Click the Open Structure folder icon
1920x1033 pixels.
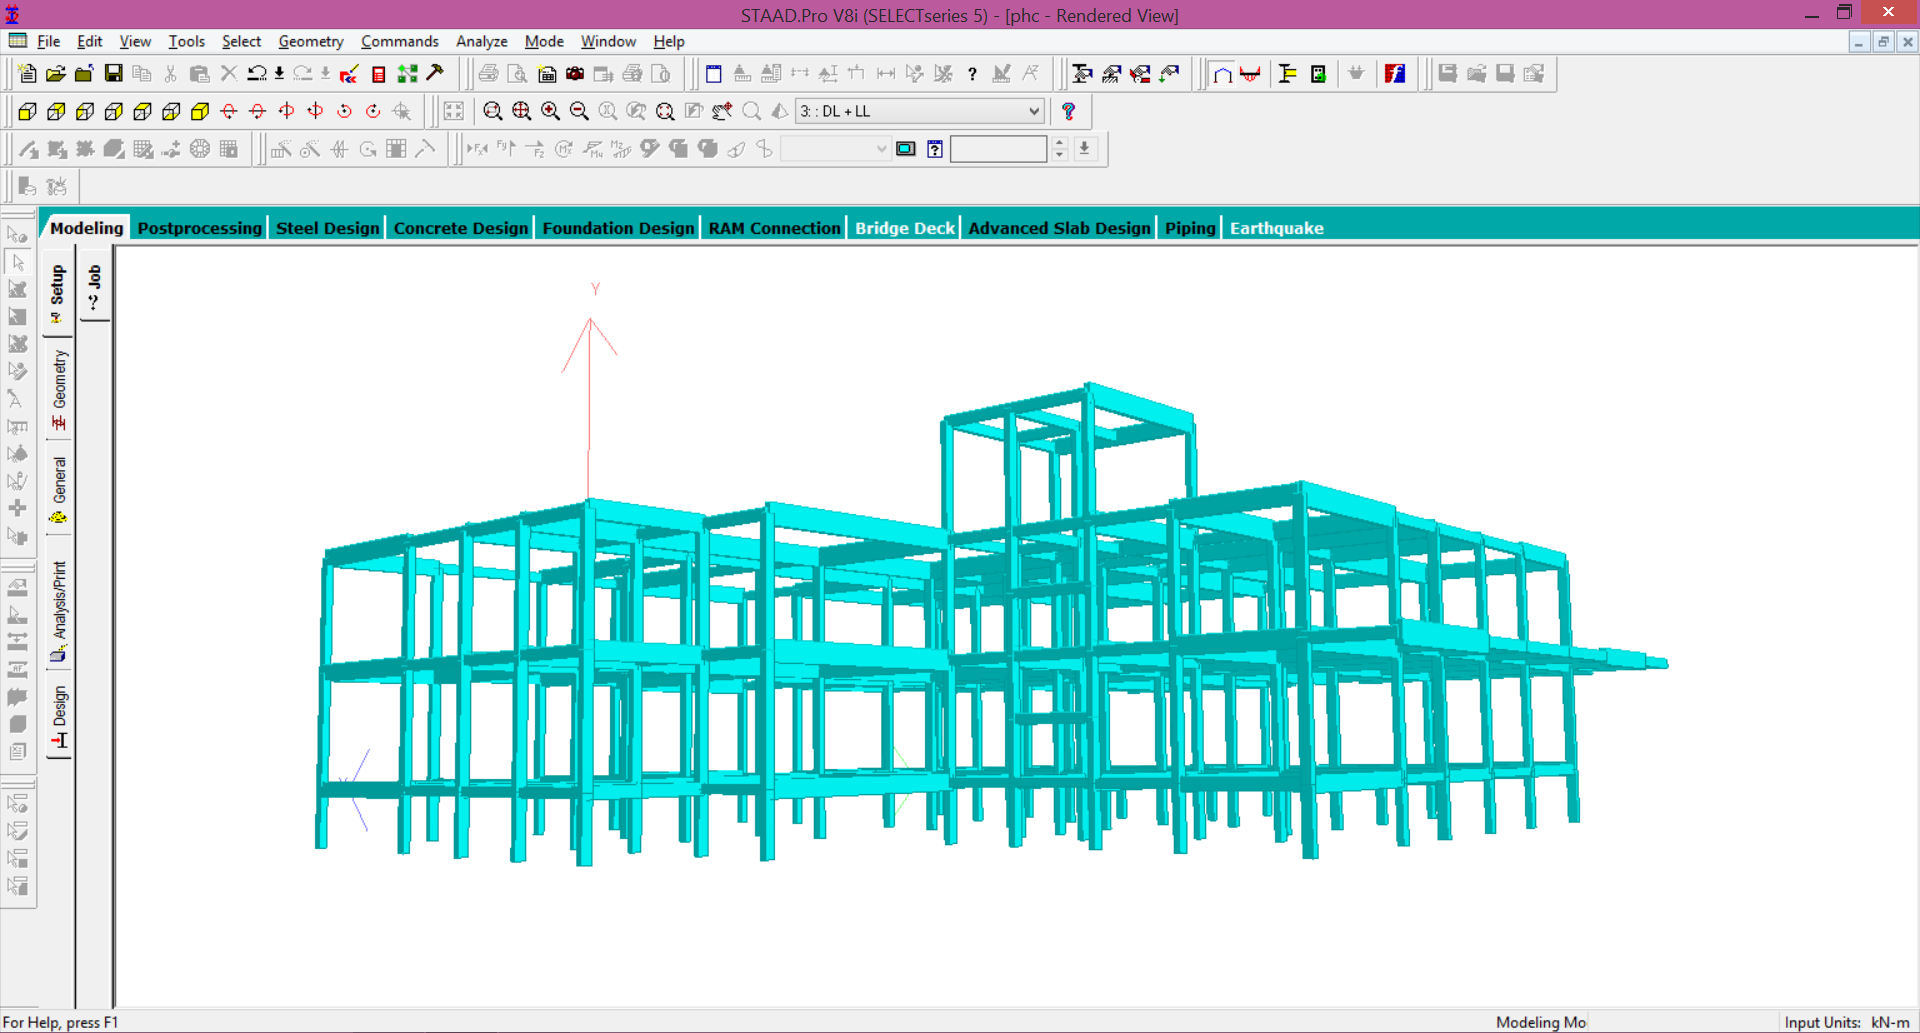coord(56,74)
